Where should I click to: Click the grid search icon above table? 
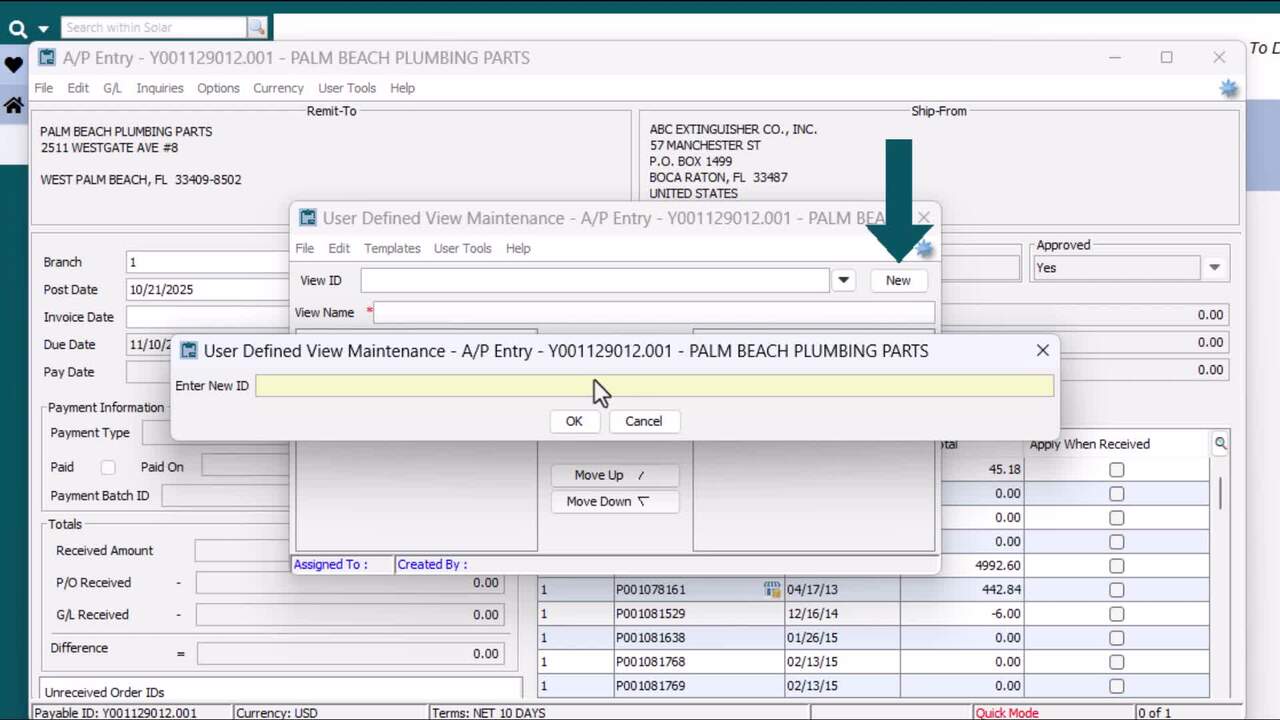pyautogui.click(x=1220, y=443)
